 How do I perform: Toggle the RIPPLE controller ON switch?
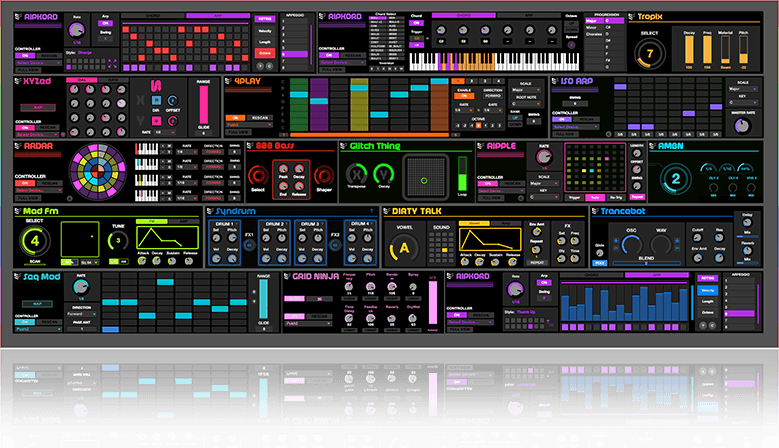(x=487, y=184)
